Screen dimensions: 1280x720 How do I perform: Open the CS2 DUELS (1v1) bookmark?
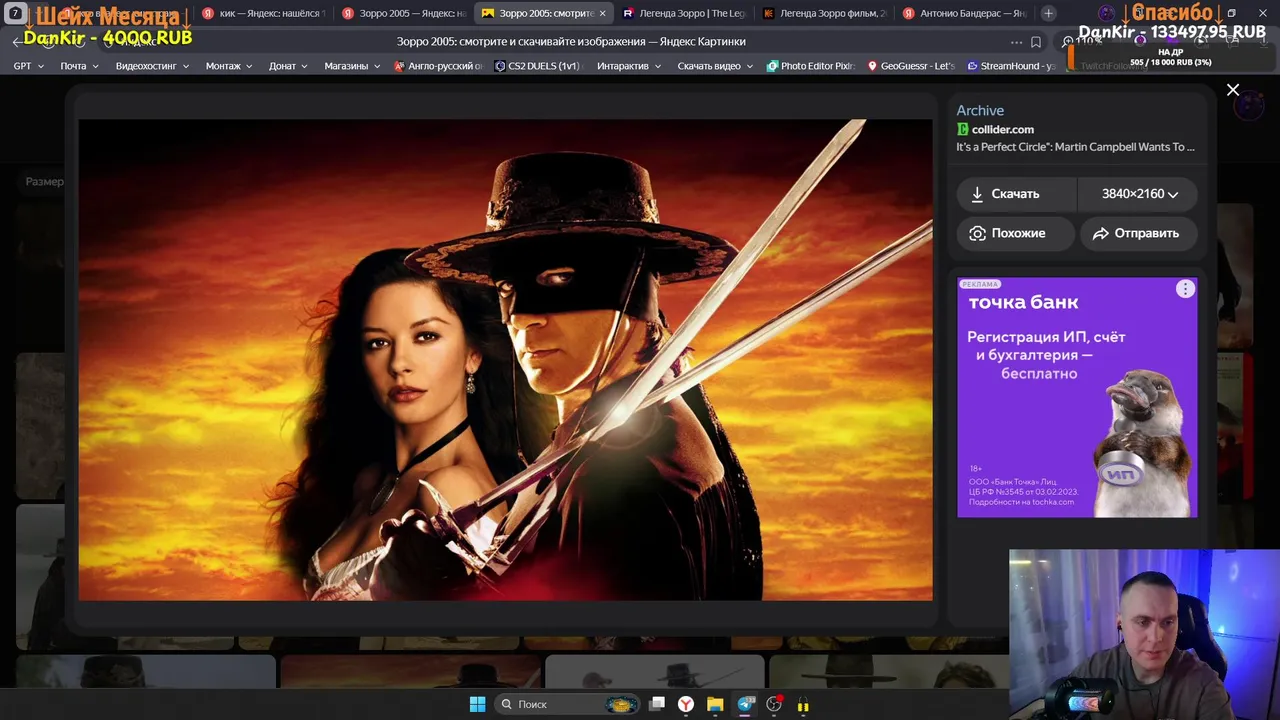click(x=538, y=66)
